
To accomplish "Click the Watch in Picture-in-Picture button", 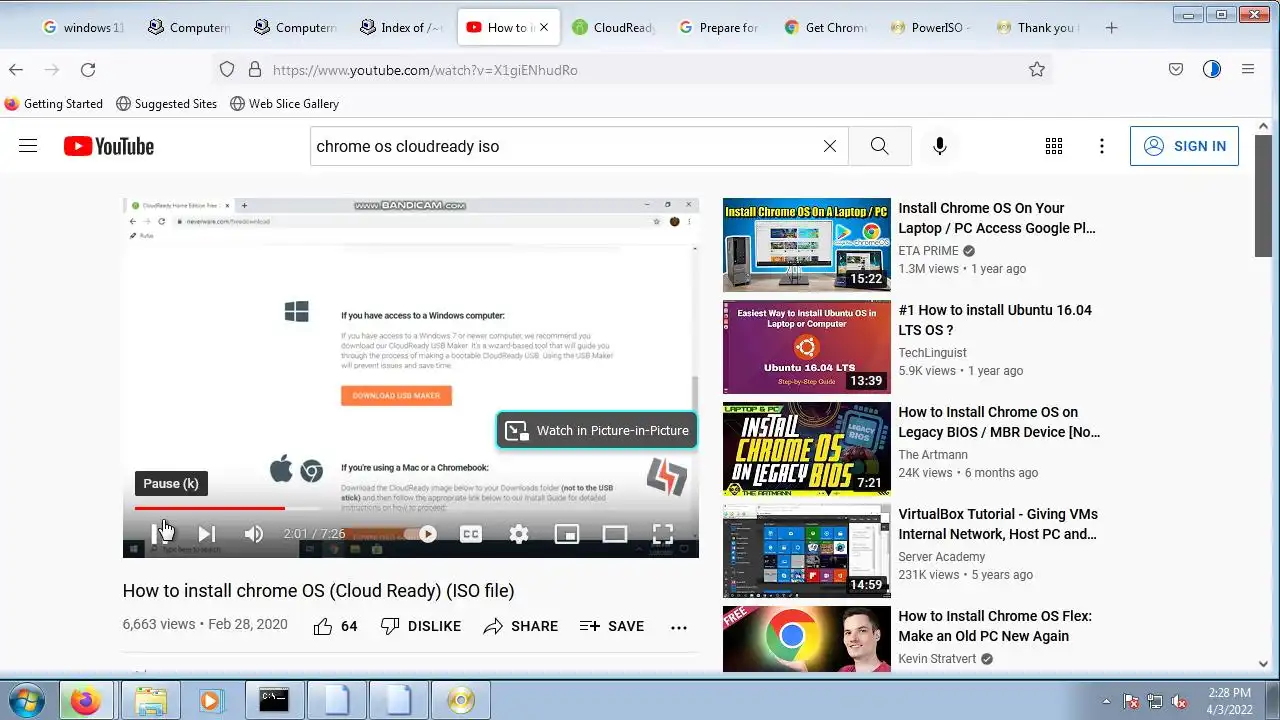I will point(597,430).
